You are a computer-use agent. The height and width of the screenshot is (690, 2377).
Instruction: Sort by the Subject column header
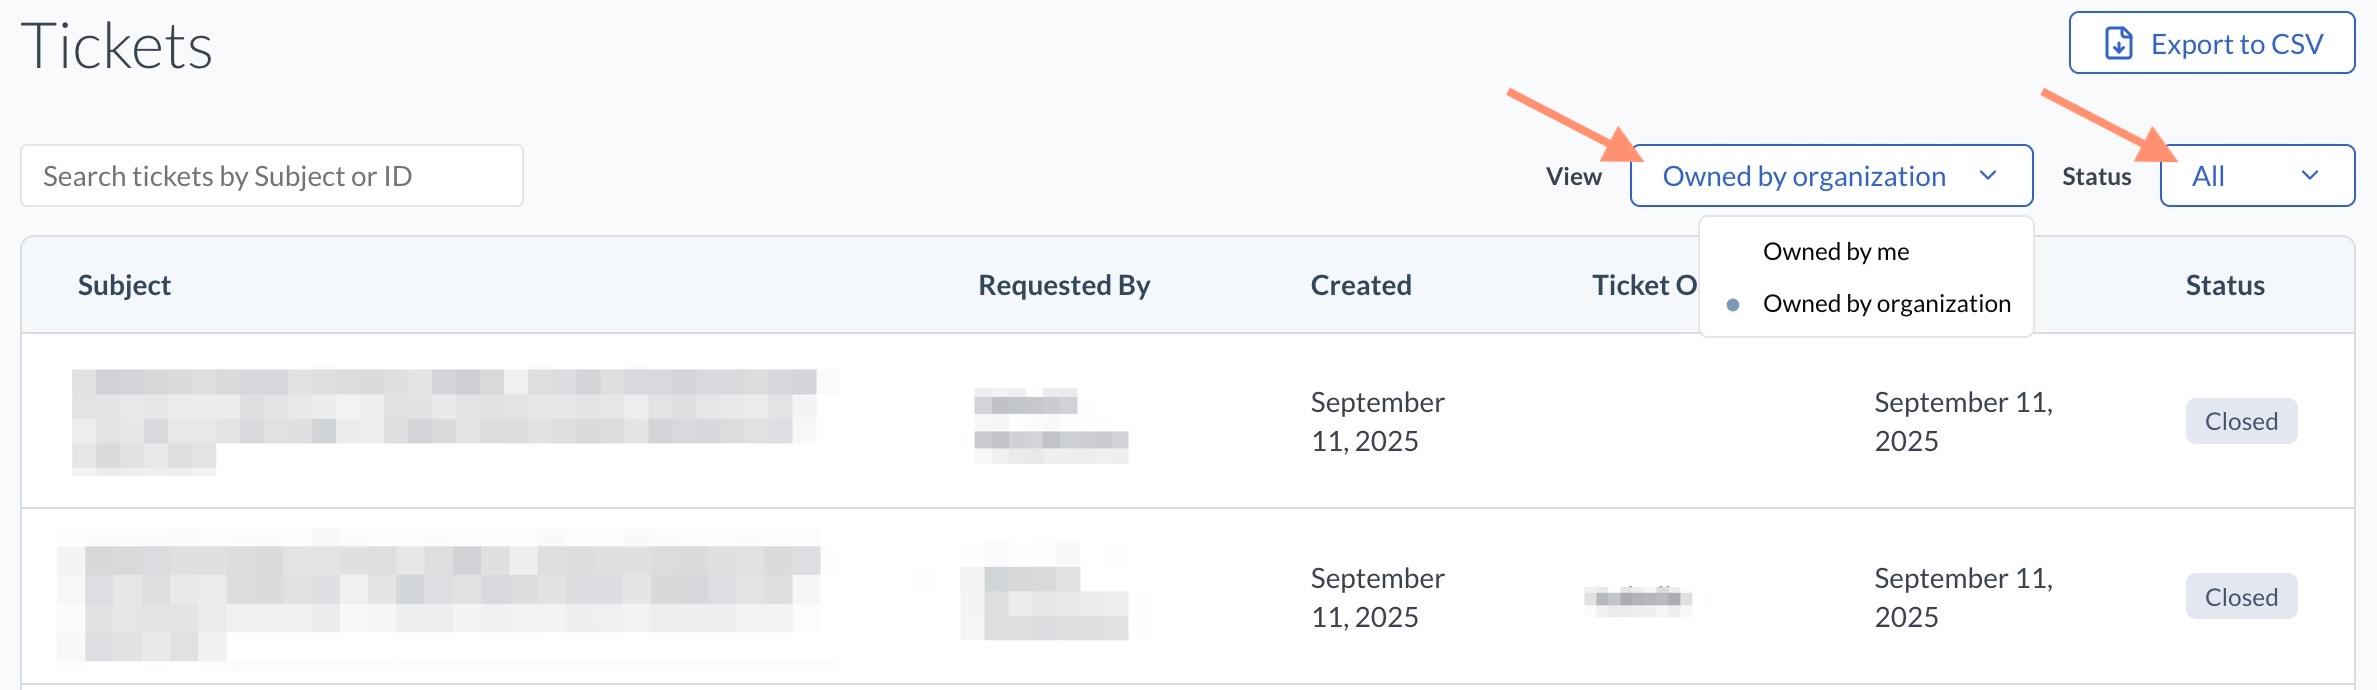click(x=124, y=286)
